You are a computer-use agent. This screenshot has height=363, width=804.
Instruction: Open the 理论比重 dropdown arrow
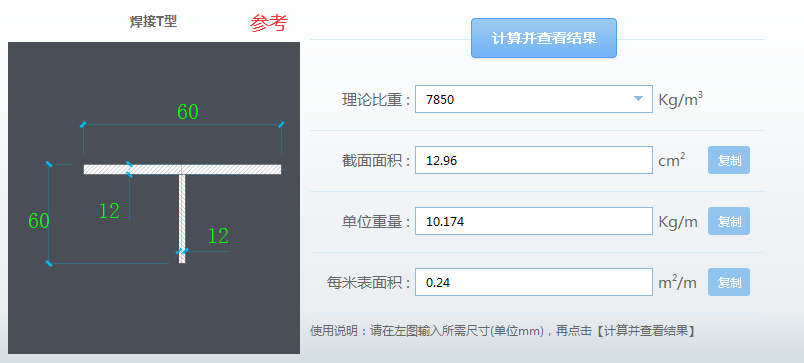[x=638, y=98]
